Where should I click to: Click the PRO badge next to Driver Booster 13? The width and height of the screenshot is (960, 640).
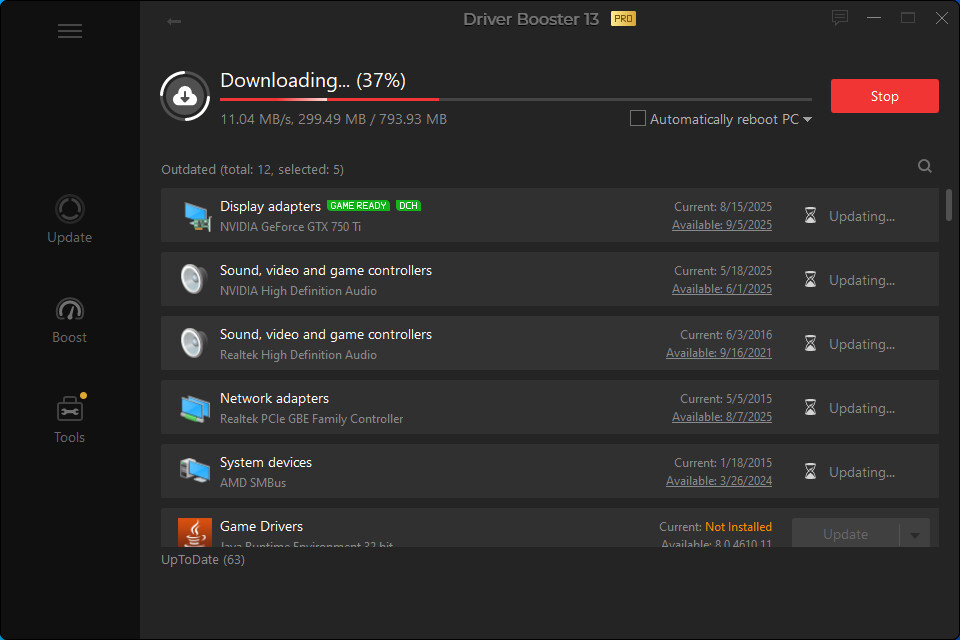click(624, 18)
